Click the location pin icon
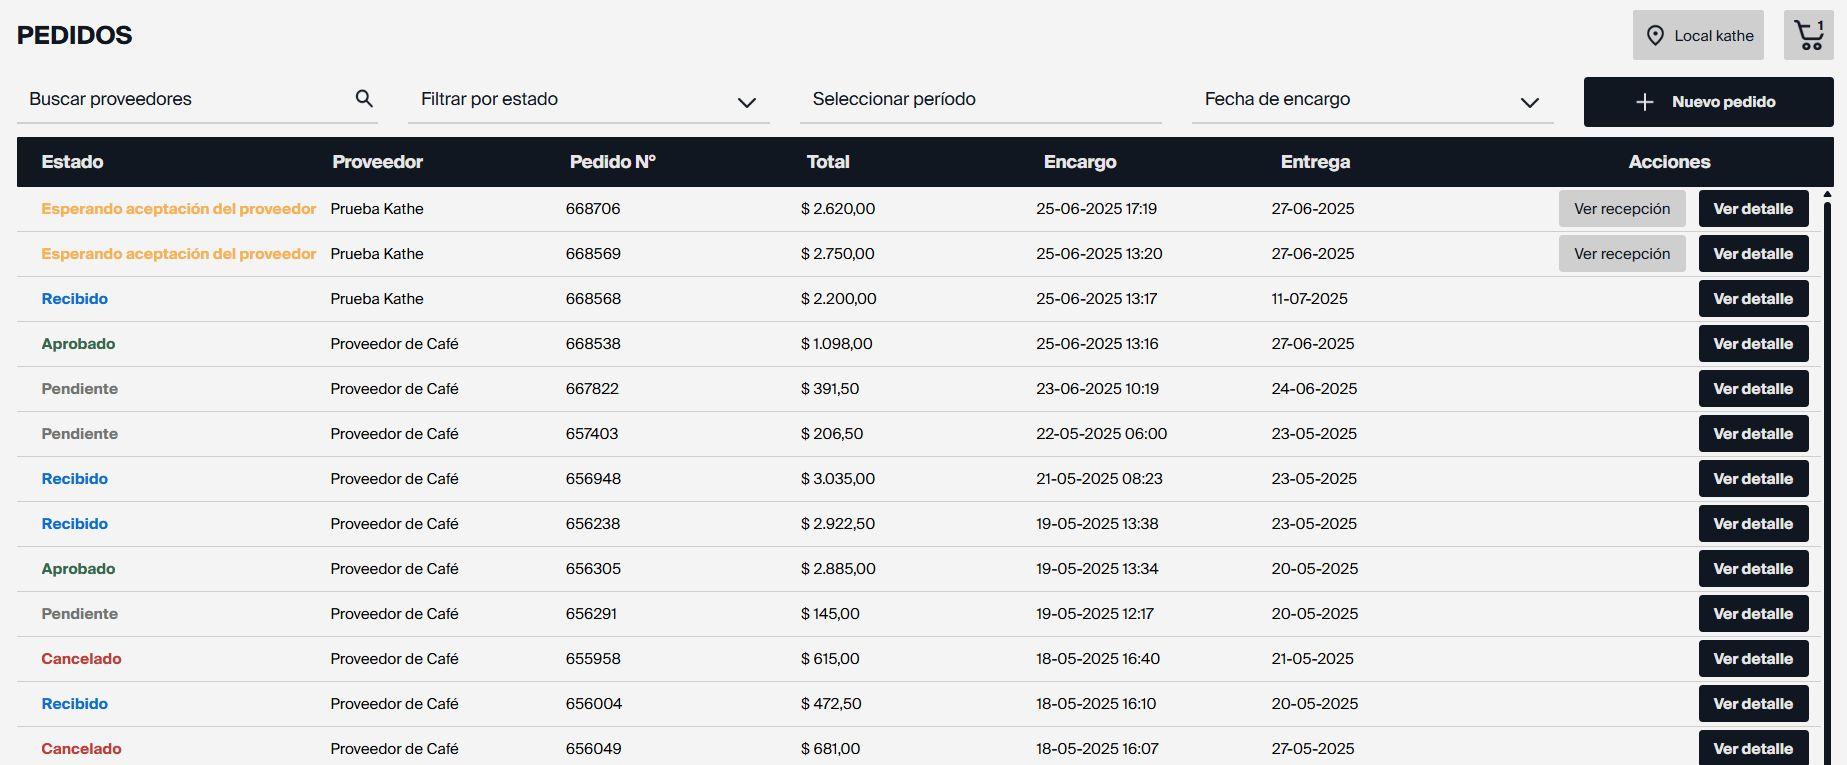The image size is (1847, 765). click(1655, 36)
